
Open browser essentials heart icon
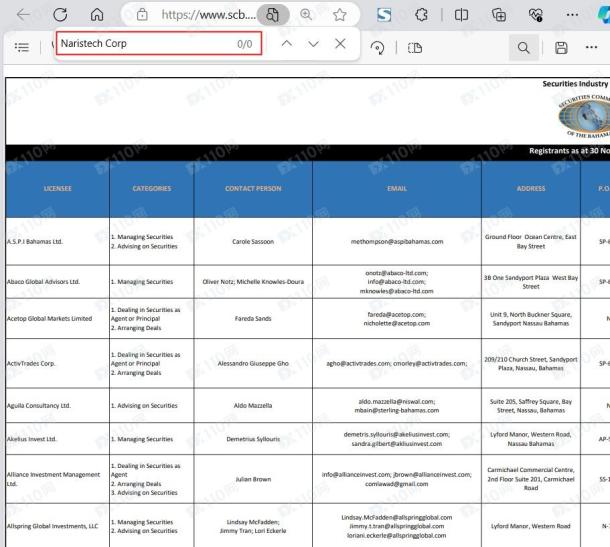[536, 15]
